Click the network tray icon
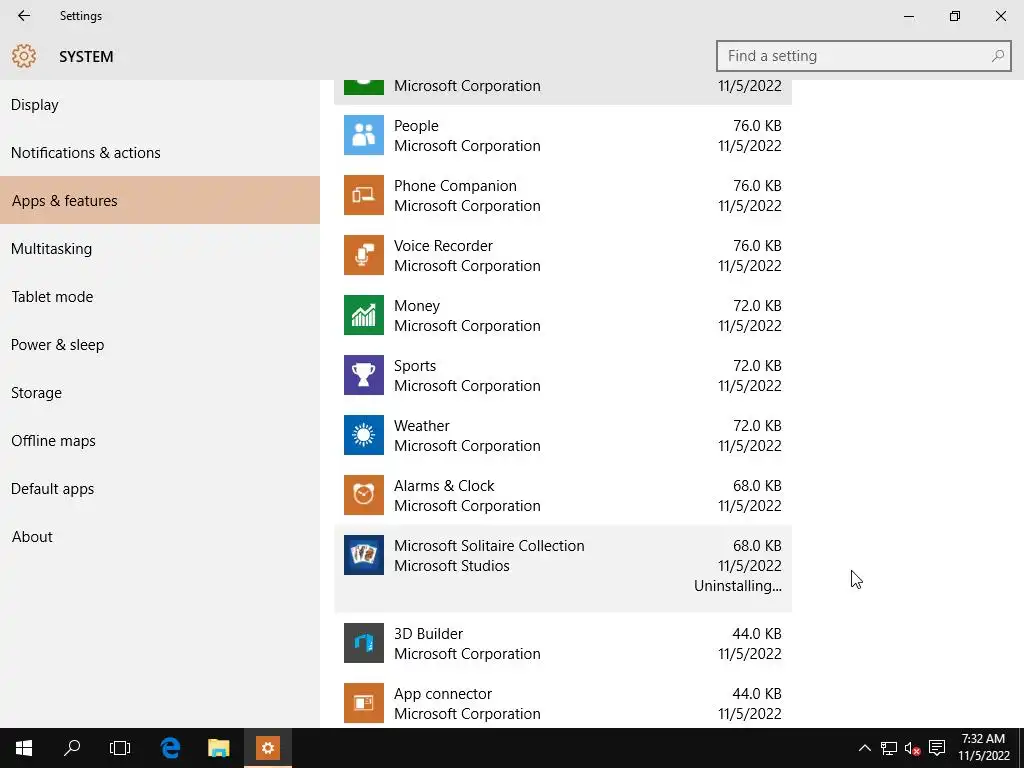Viewport: 1024px width, 768px height. point(889,748)
